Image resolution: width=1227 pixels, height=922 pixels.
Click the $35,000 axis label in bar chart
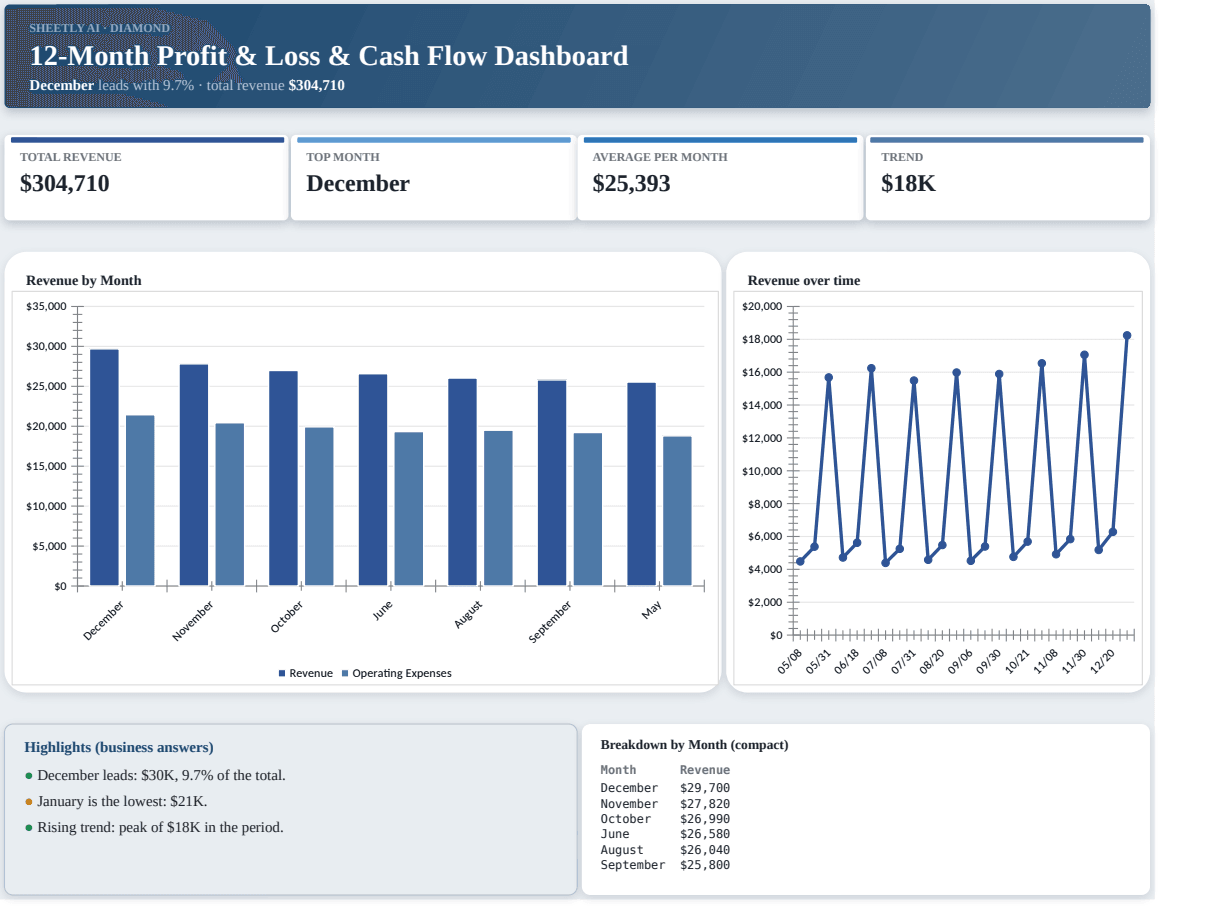pyautogui.click(x=46, y=306)
